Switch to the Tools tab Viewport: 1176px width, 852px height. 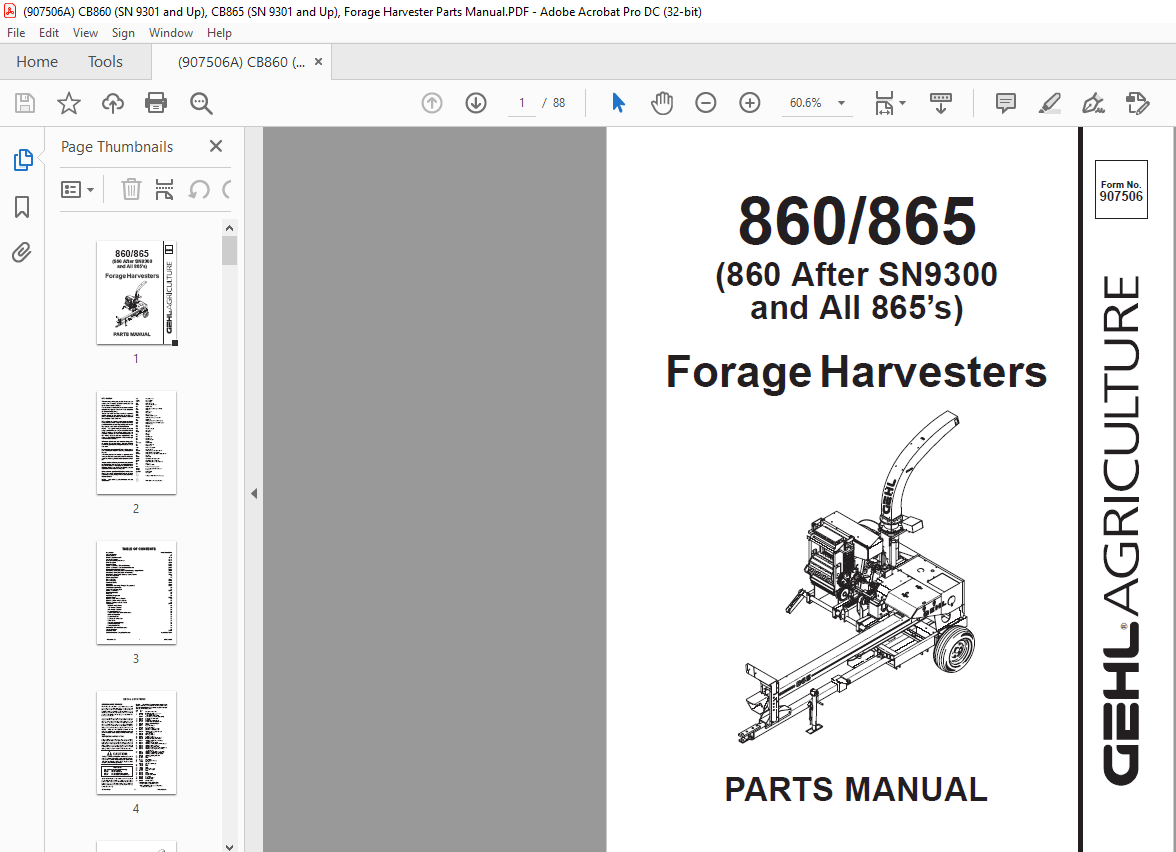[105, 62]
